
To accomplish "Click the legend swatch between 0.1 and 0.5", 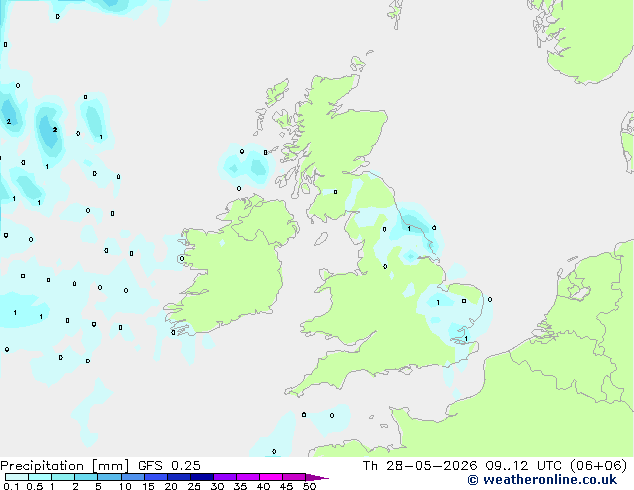I will coord(17,477).
